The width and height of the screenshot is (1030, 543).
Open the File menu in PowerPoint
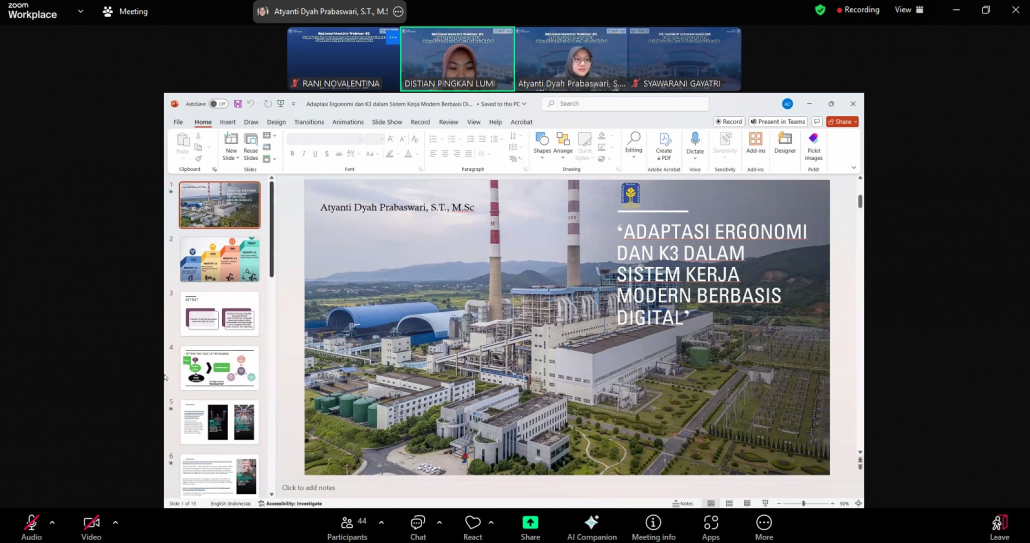178,122
